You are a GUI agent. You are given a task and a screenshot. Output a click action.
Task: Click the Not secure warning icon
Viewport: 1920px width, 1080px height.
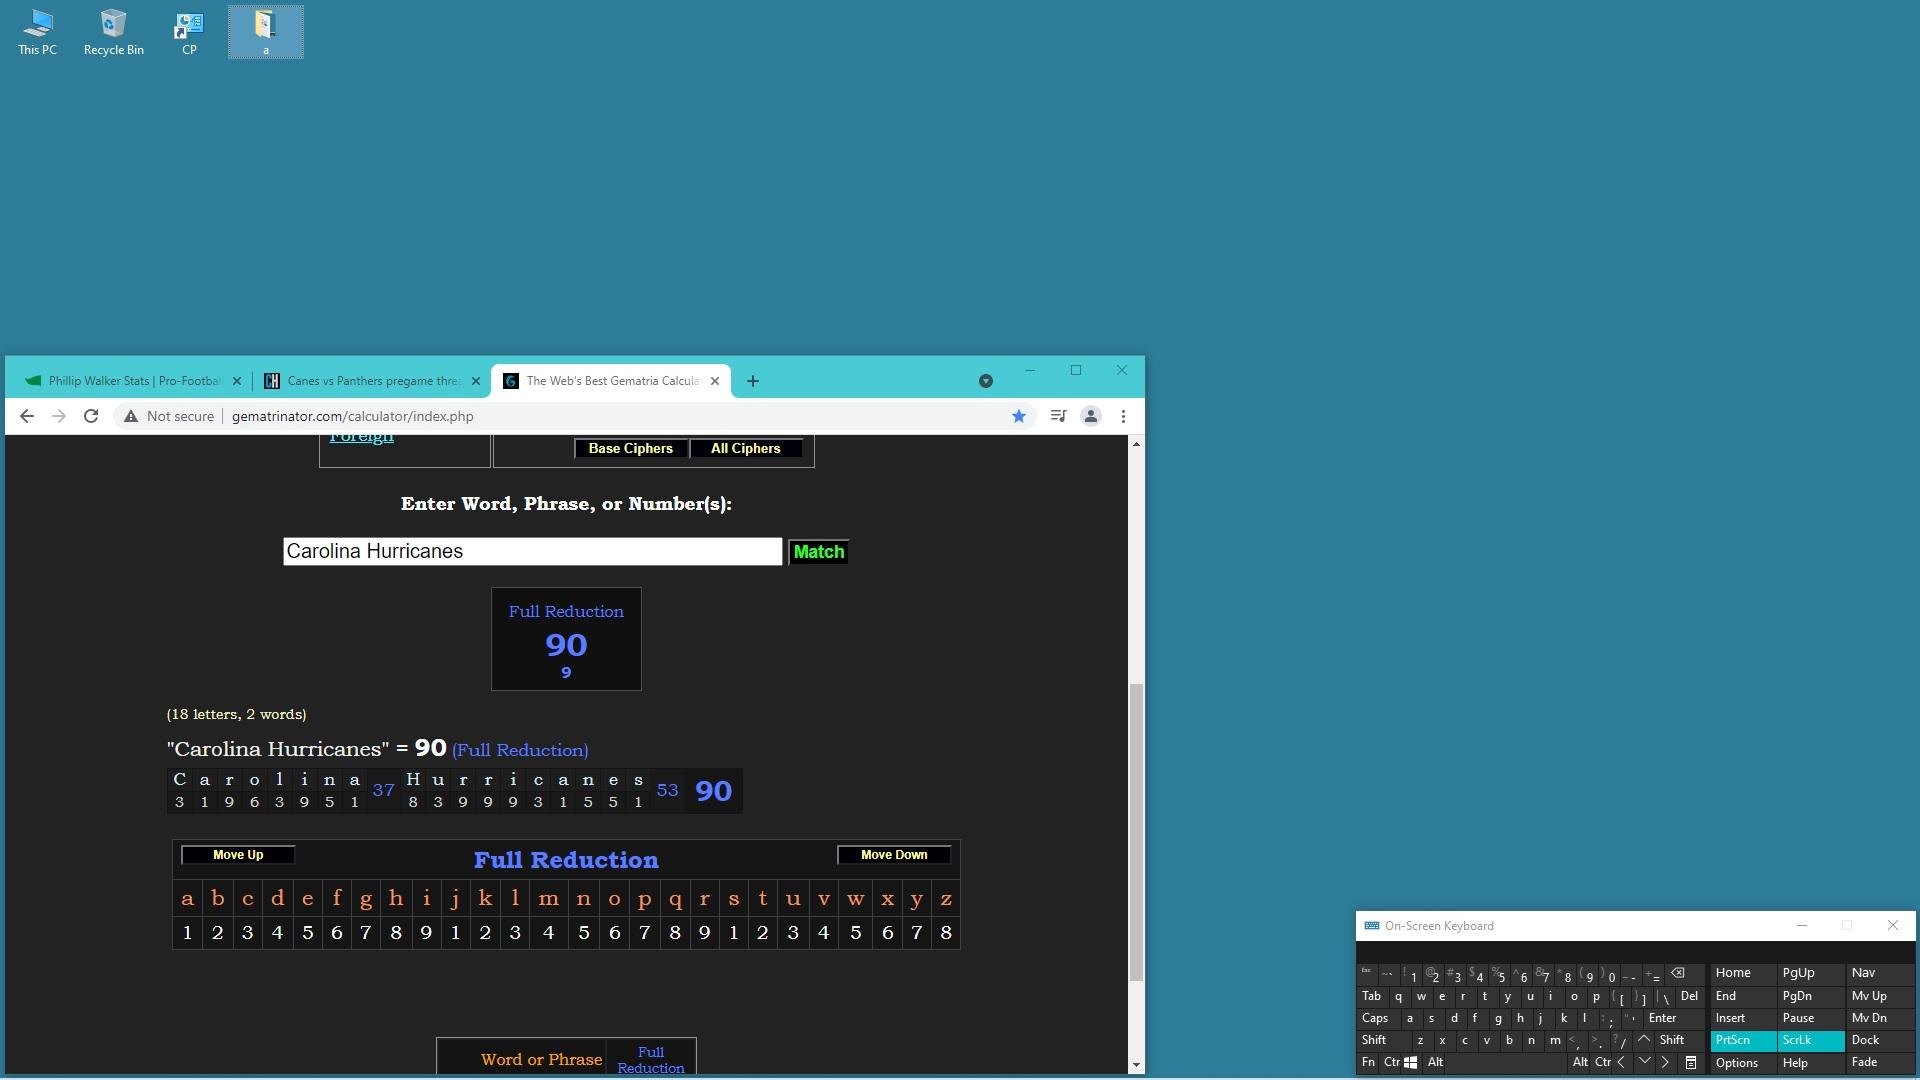pos(131,416)
